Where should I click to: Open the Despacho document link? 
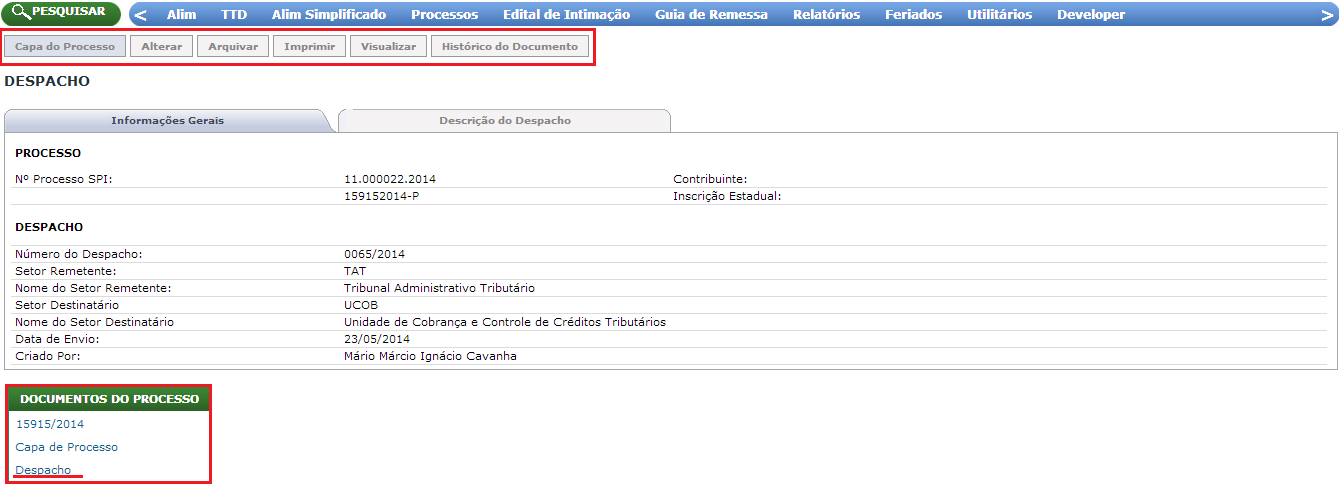pyautogui.click(x=44, y=470)
